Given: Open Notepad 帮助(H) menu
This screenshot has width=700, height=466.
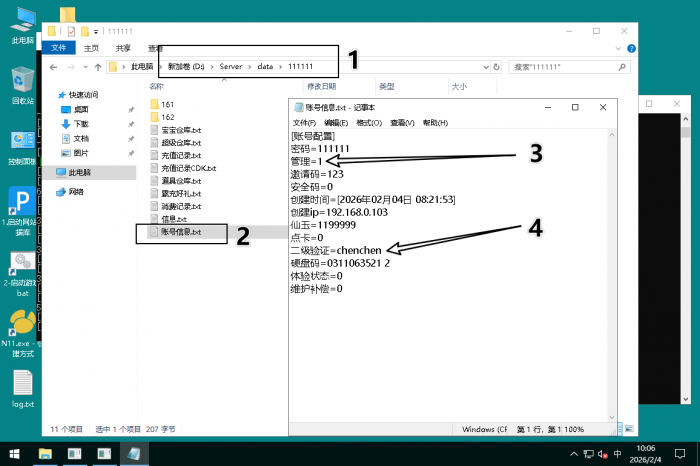Looking at the screenshot, I should coord(435,123).
